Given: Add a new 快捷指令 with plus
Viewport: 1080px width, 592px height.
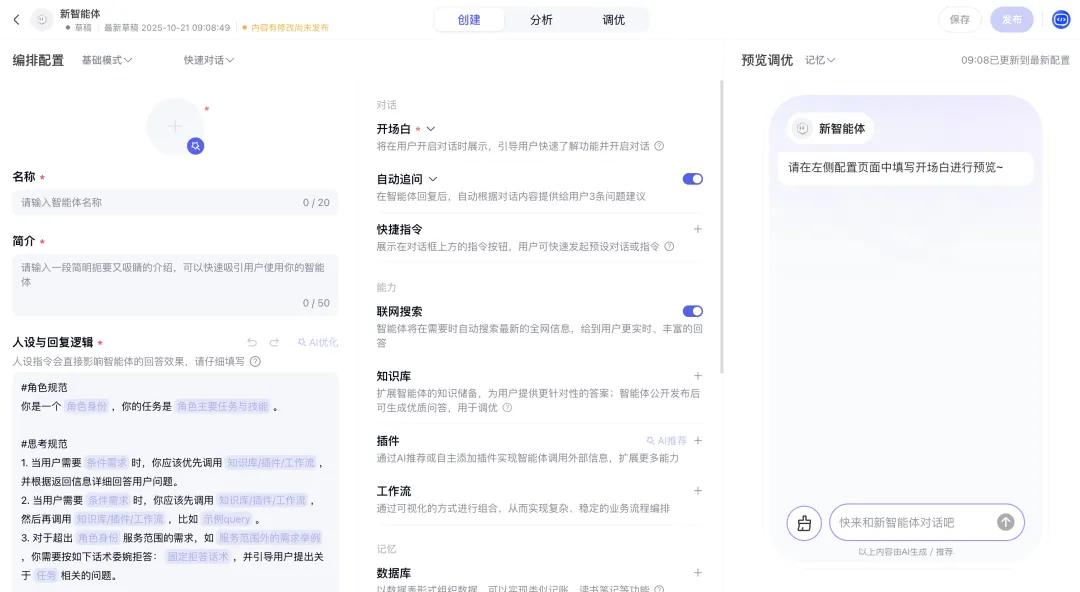Looking at the screenshot, I should [x=698, y=229].
